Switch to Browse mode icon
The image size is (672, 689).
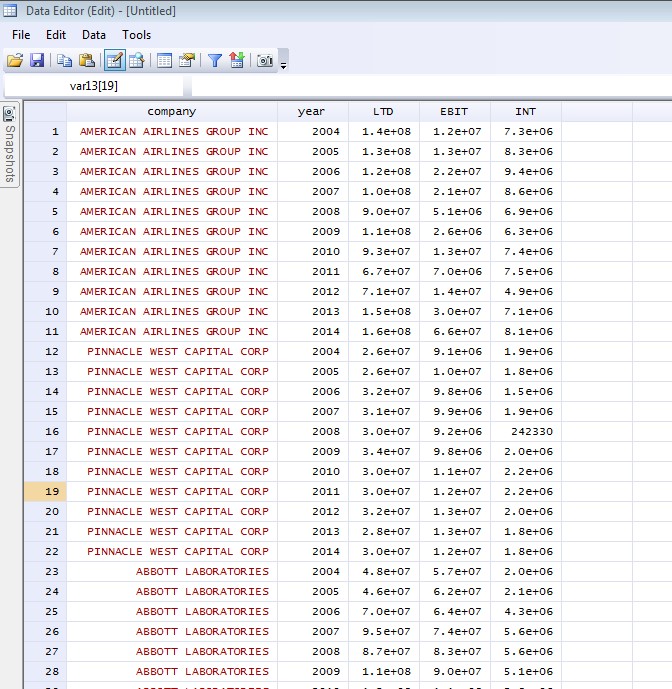[x=137, y=60]
